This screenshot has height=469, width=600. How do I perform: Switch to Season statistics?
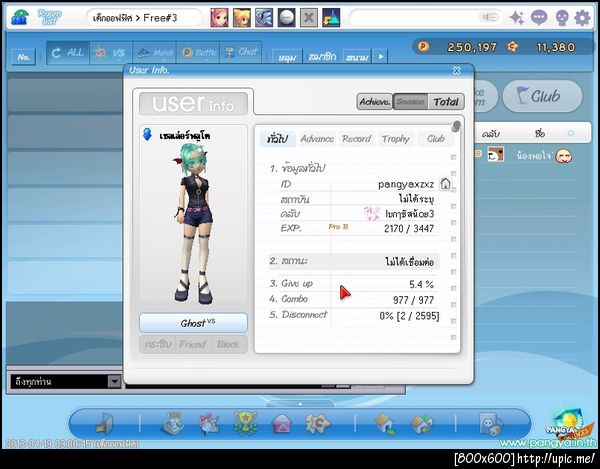[x=410, y=102]
